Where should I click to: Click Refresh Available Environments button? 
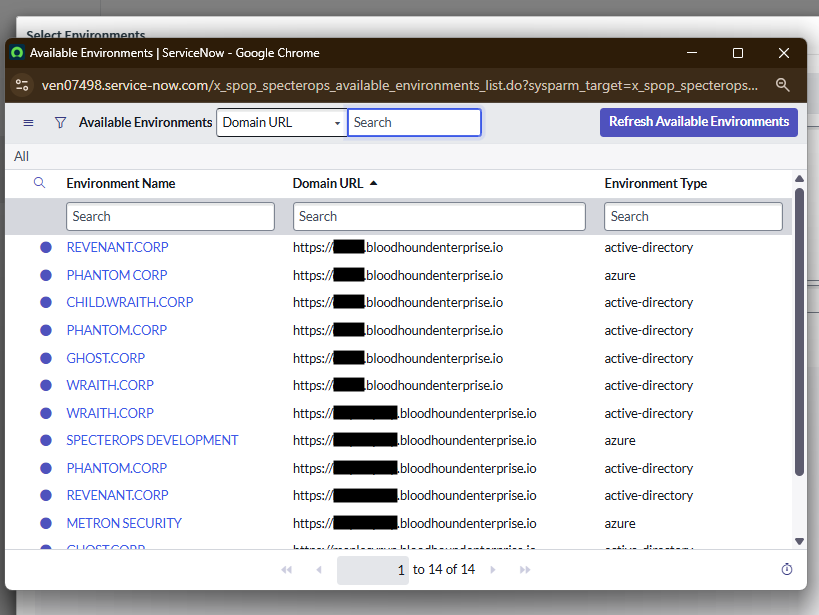tap(698, 122)
